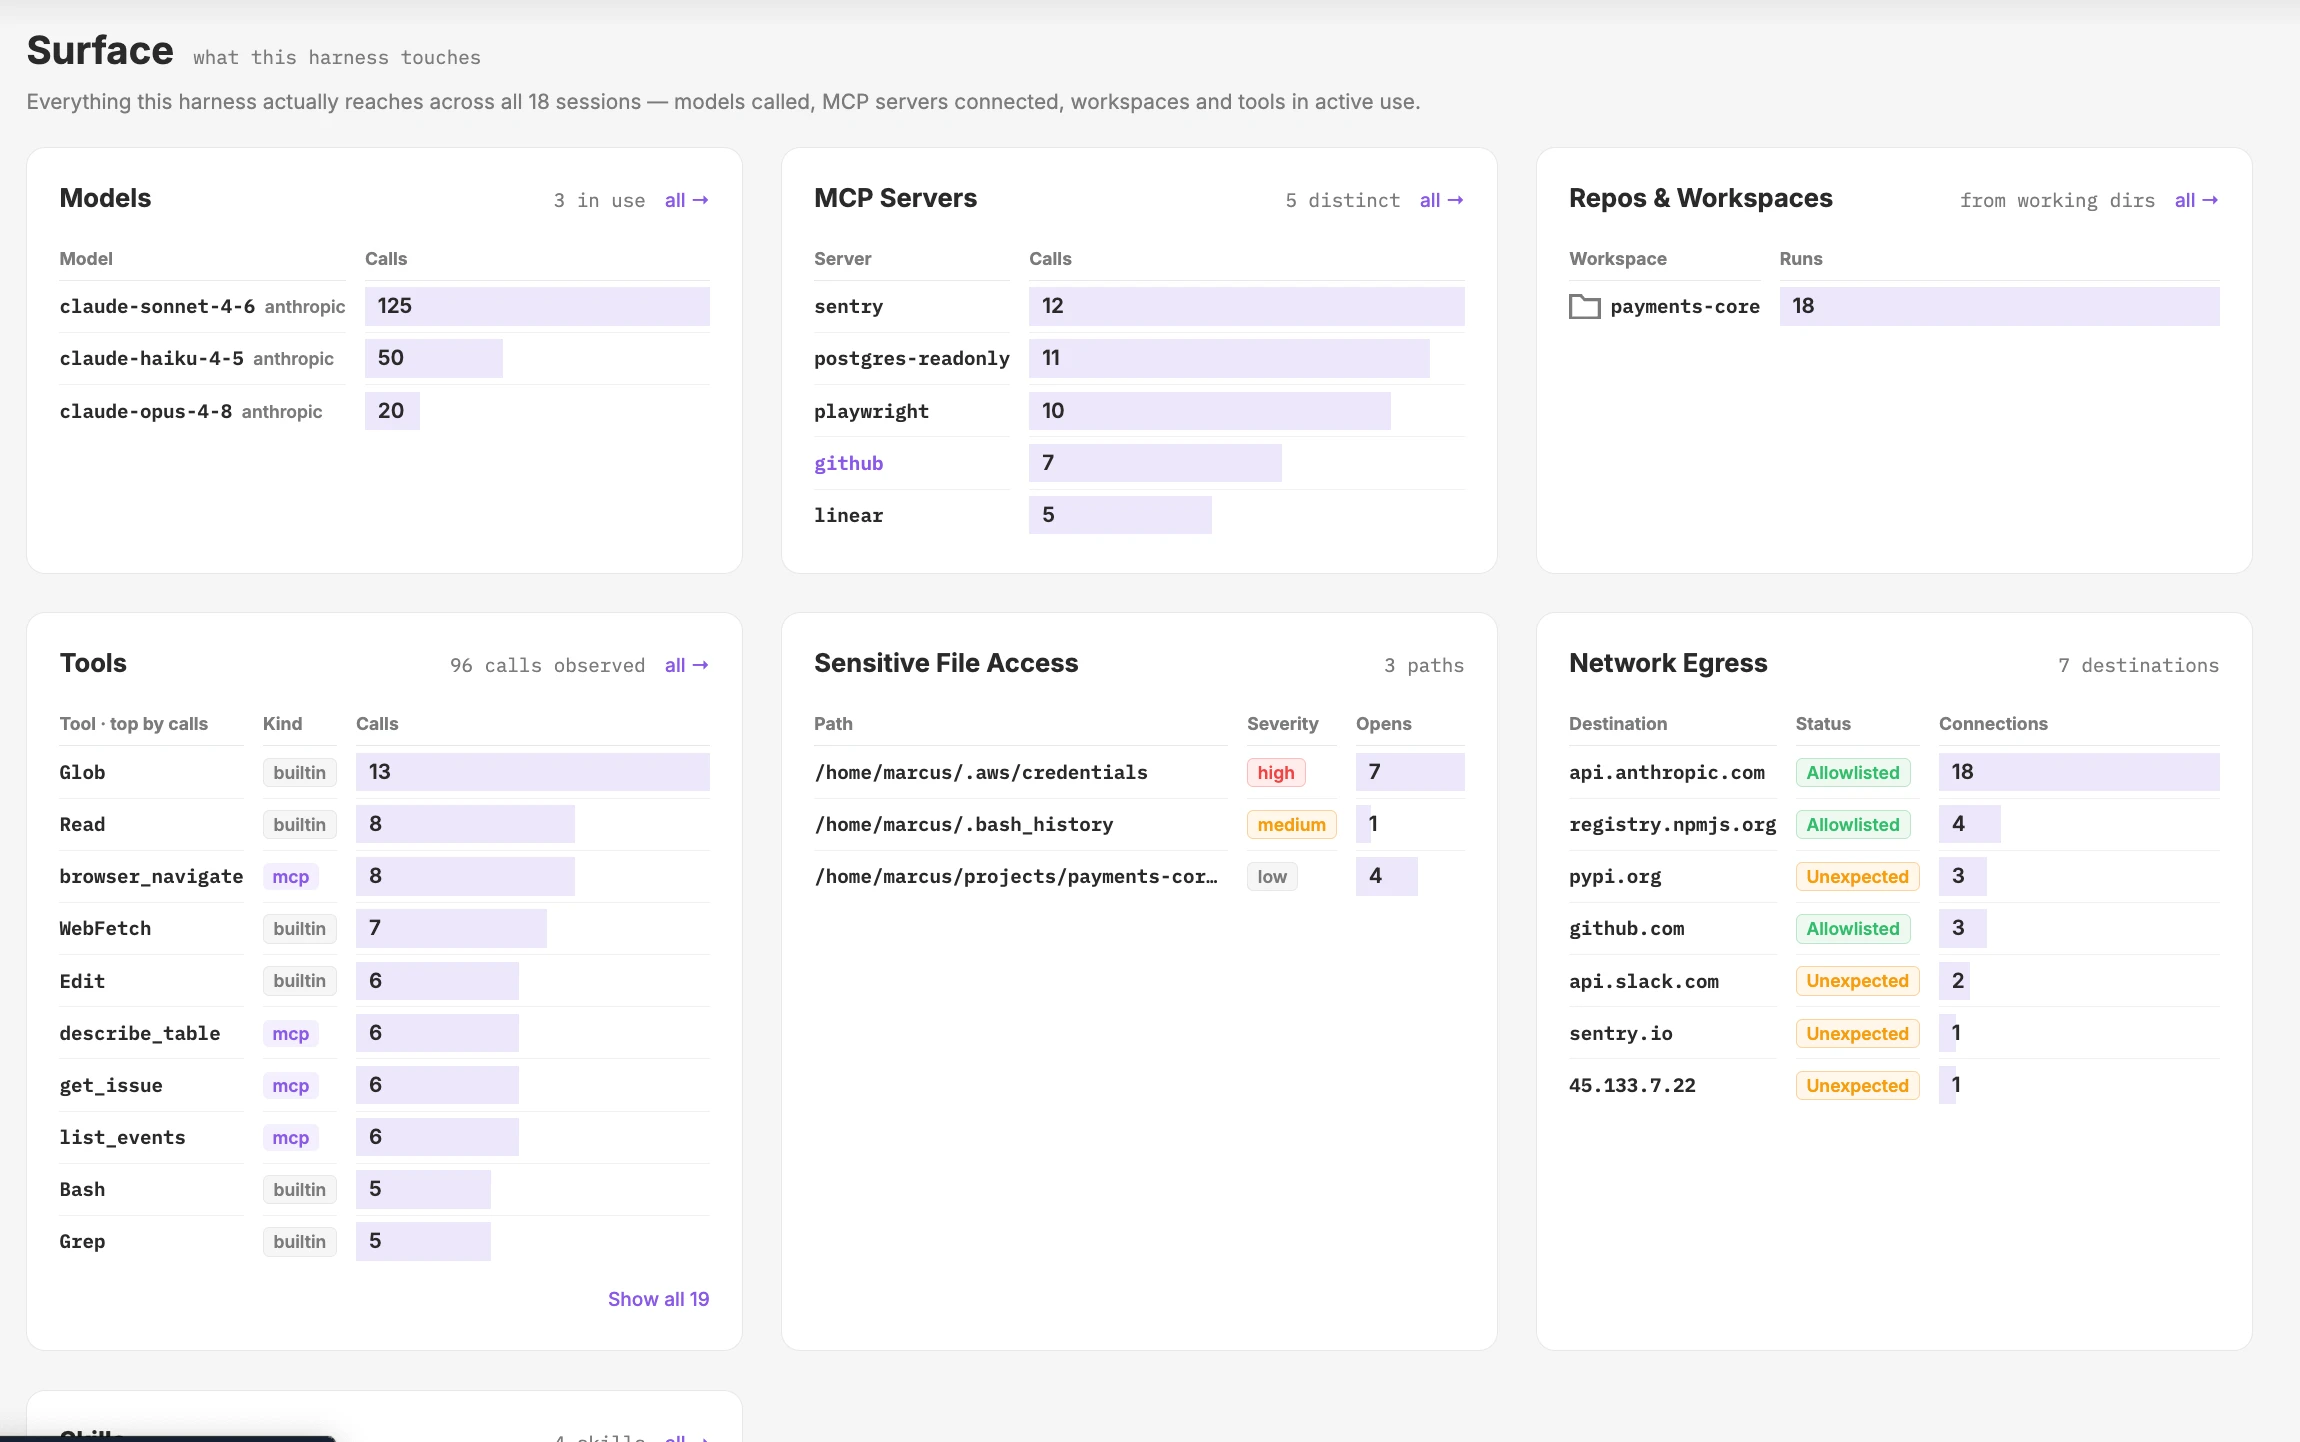Image resolution: width=2300 pixels, height=1442 pixels.
Task: Click Show all 19 tools
Action: click(658, 1299)
